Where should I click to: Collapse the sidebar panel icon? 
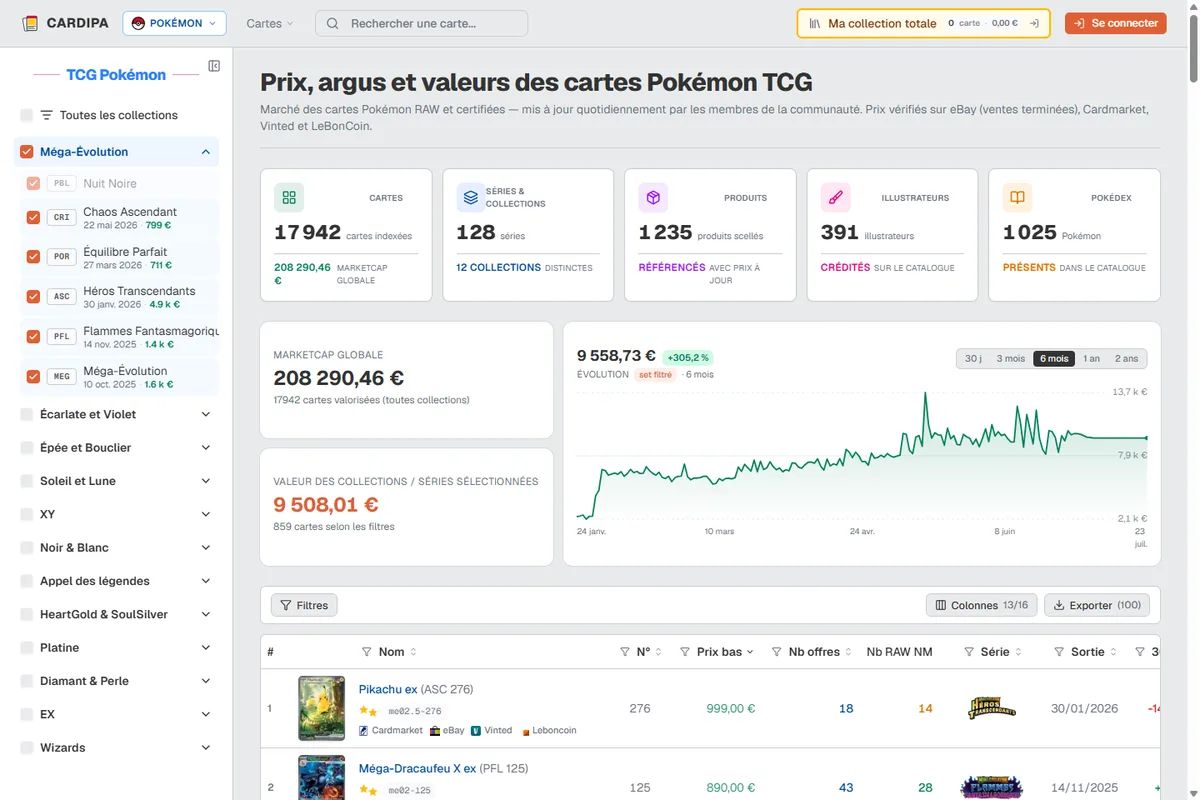[x=214, y=66]
